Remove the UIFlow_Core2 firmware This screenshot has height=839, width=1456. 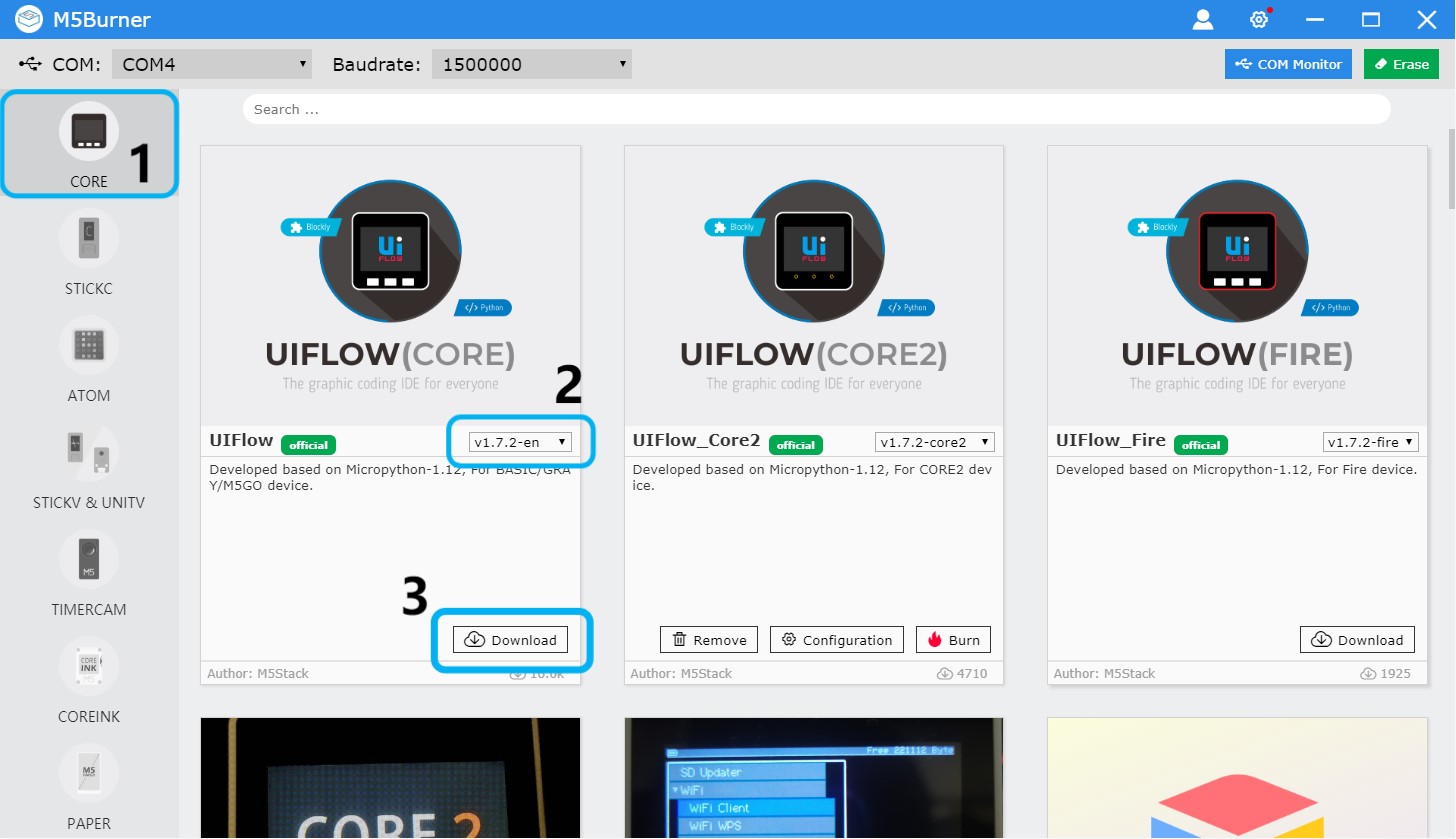tap(709, 640)
